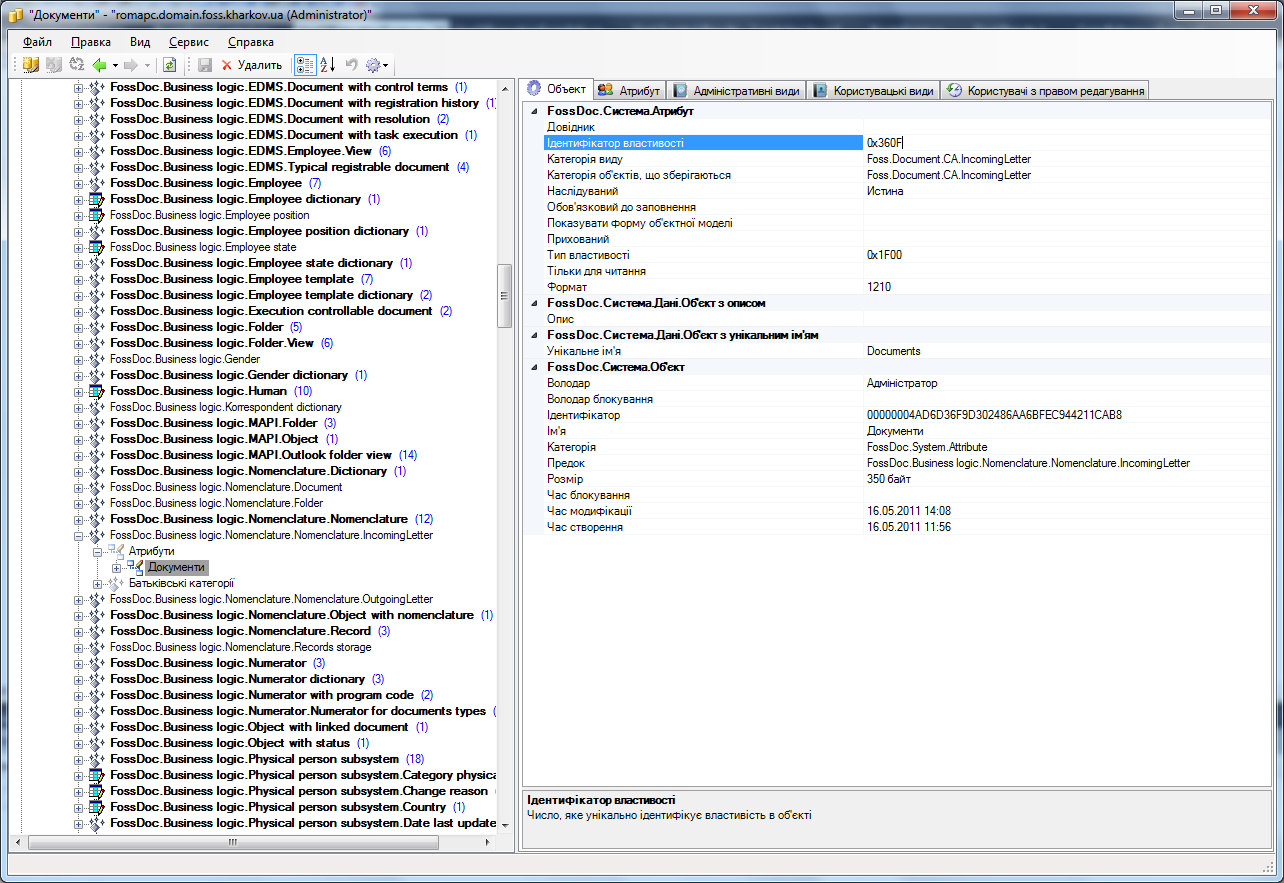
Task: Open the Користувачі з правом редагування tab
Action: 1046,91
